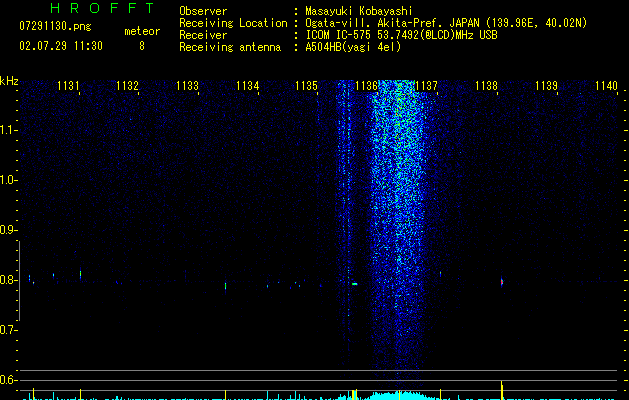Click the 1136 time axis label

tap(367, 86)
